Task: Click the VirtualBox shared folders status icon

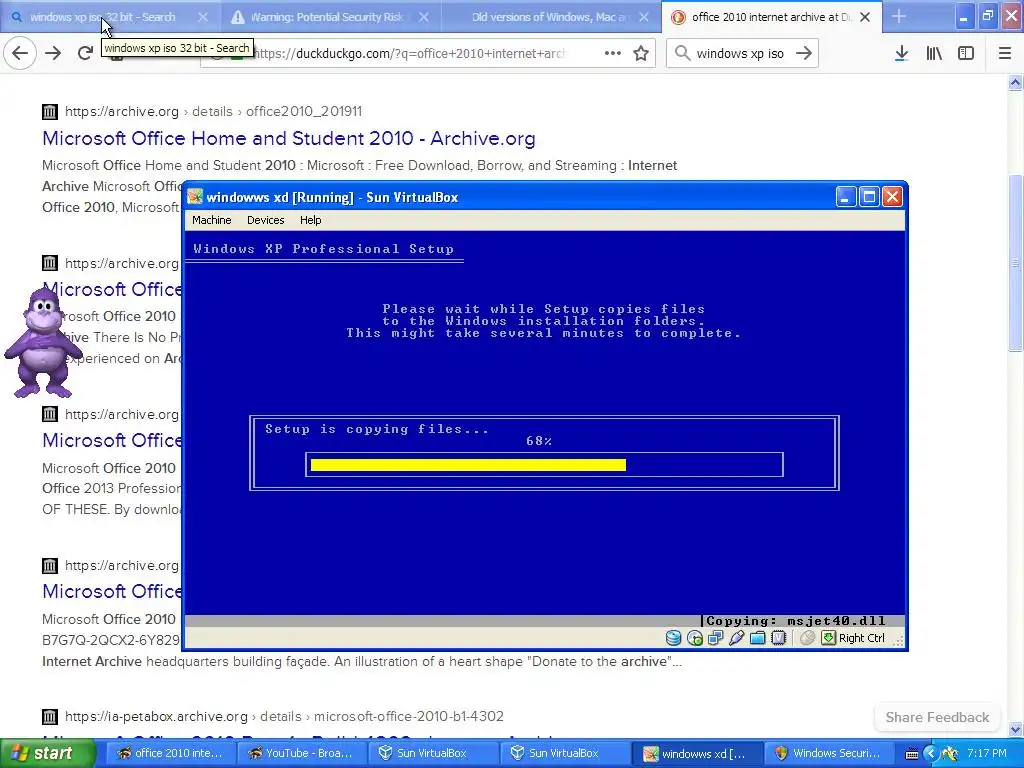Action: point(758,638)
